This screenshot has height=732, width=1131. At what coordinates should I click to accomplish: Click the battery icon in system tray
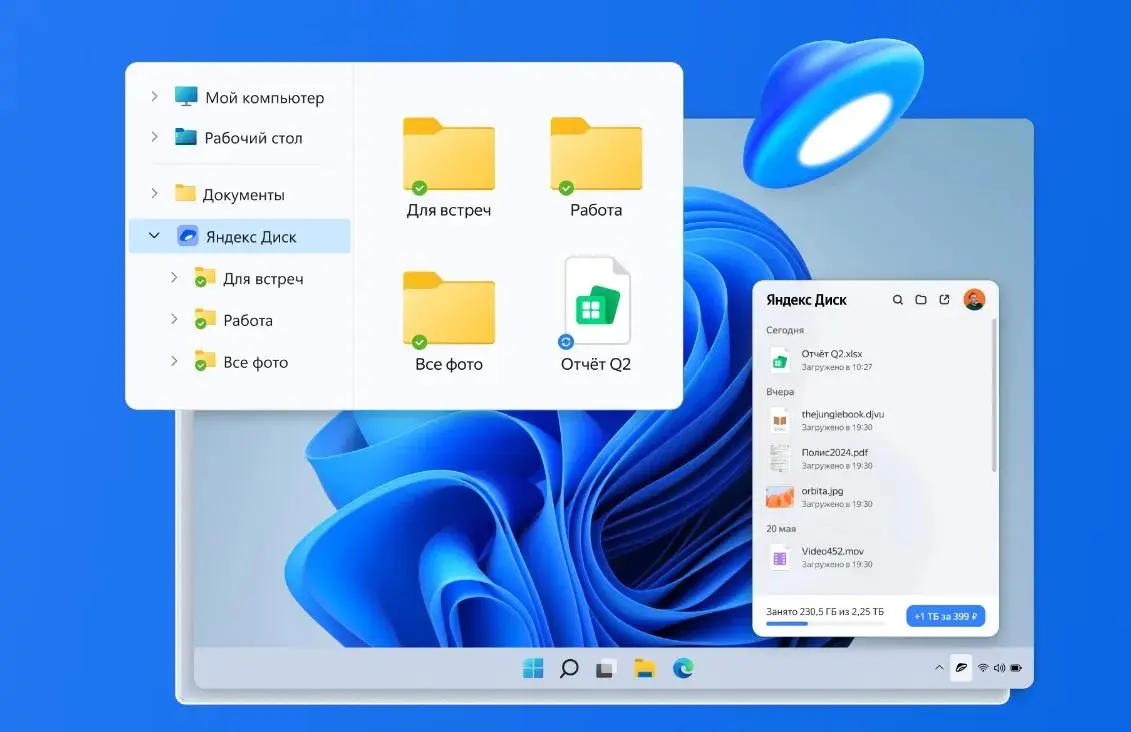(1016, 668)
